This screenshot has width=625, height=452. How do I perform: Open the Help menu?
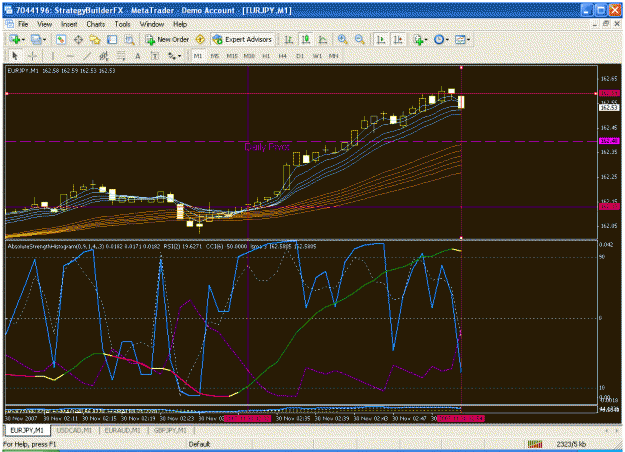tap(180, 24)
